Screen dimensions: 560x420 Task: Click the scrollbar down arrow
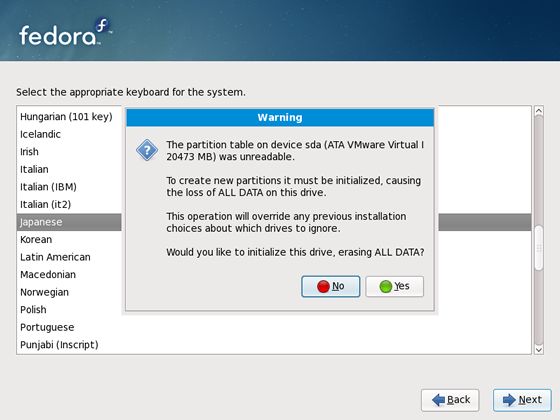click(539, 350)
